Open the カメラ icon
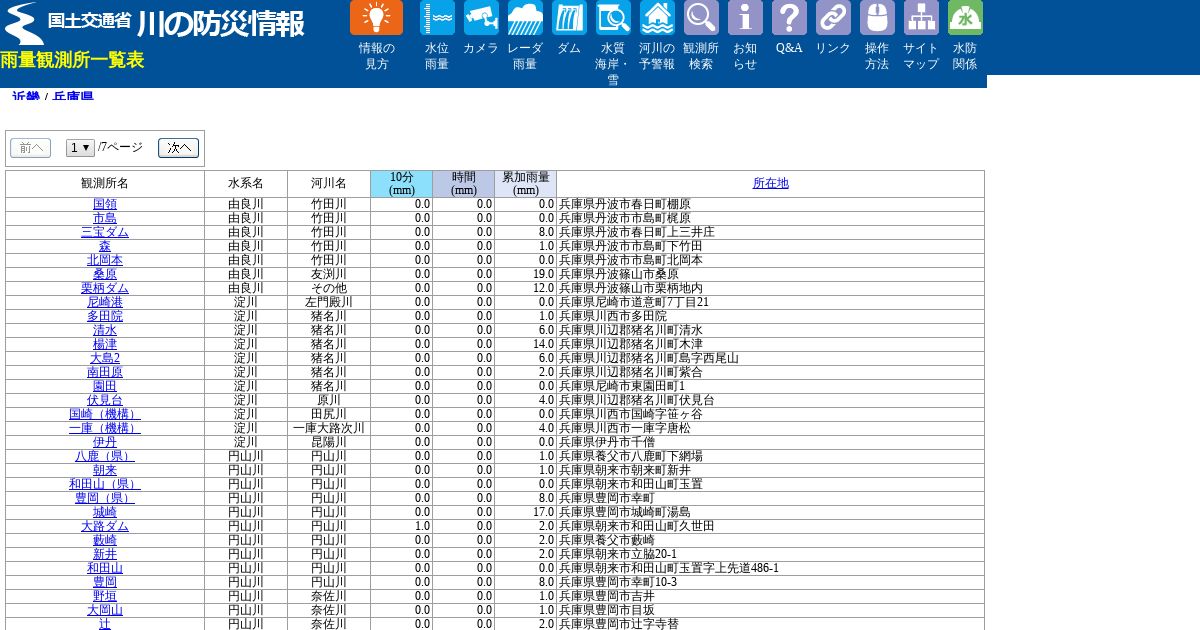The image size is (1200, 630). [x=481, y=18]
